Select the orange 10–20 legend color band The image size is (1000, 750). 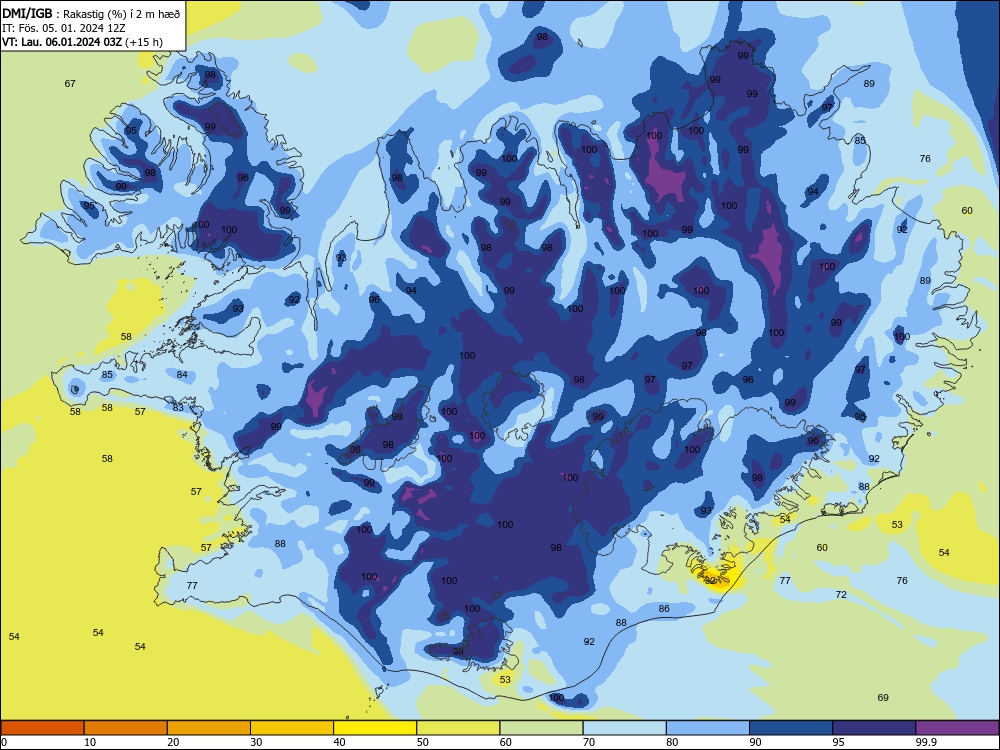tap(126, 728)
